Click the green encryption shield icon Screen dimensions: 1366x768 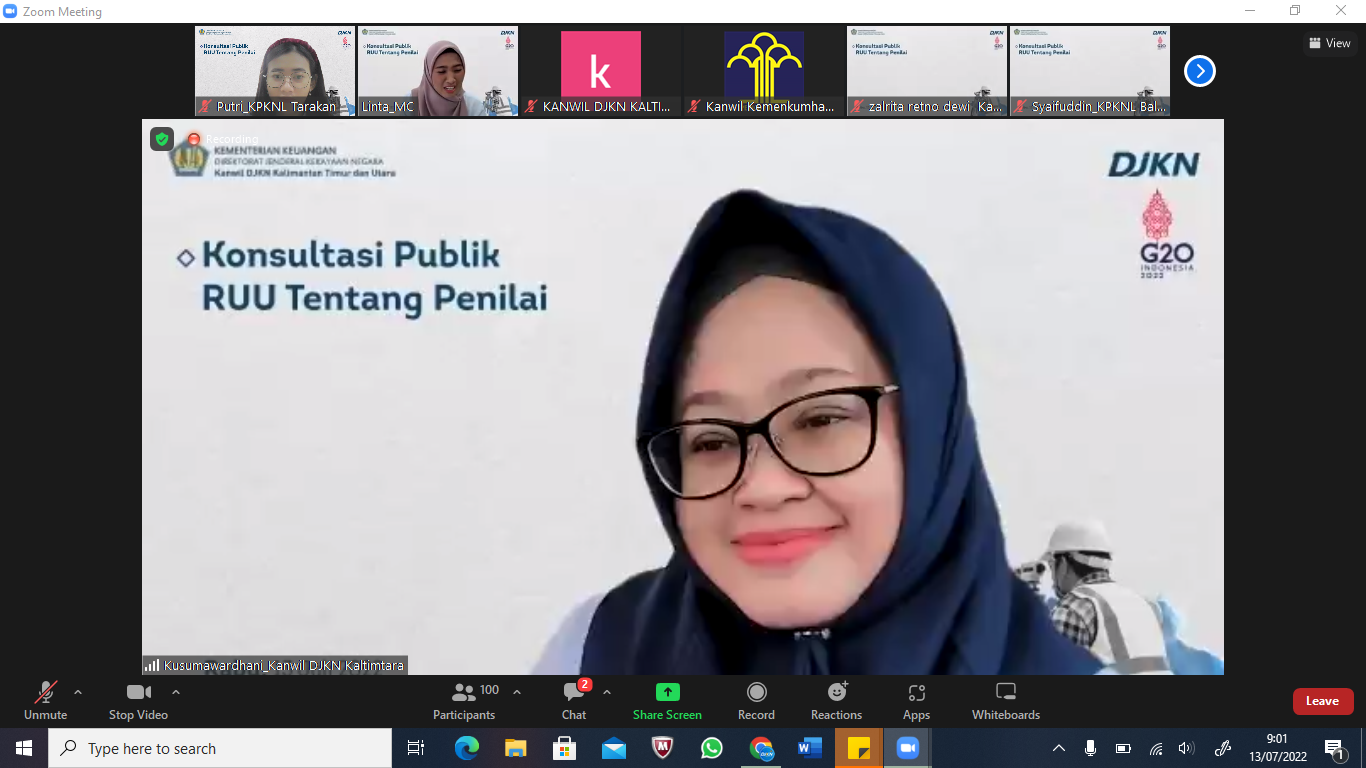pyautogui.click(x=162, y=139)
